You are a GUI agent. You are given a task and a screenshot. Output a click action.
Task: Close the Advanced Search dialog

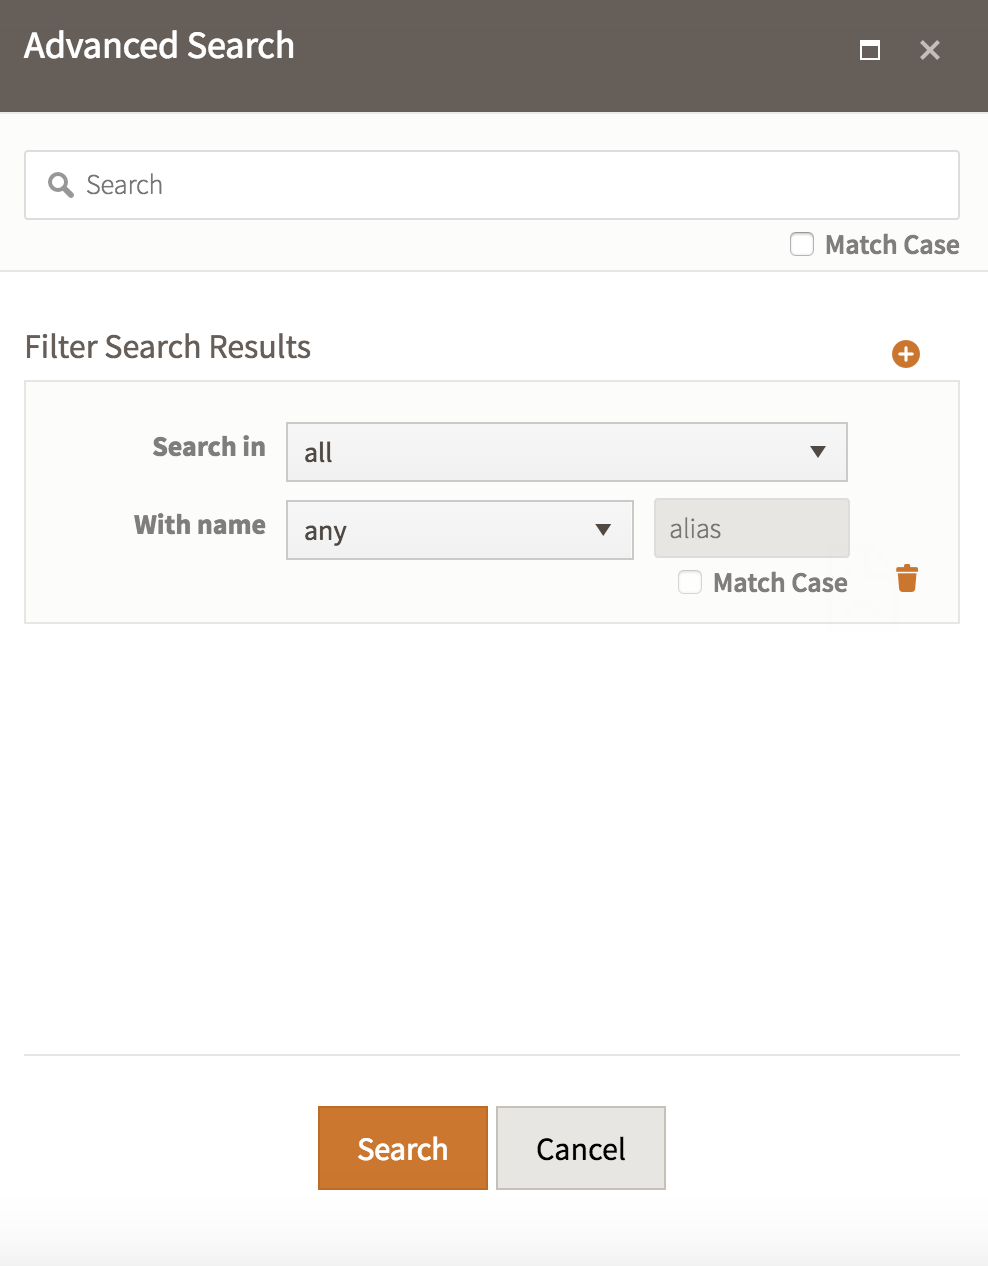(930, 50)
